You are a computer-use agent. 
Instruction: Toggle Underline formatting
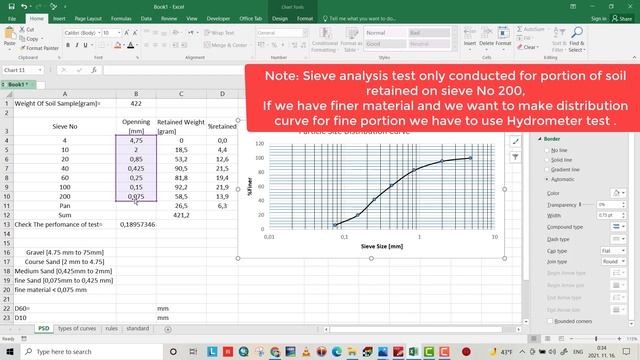(x=85, y=45)
